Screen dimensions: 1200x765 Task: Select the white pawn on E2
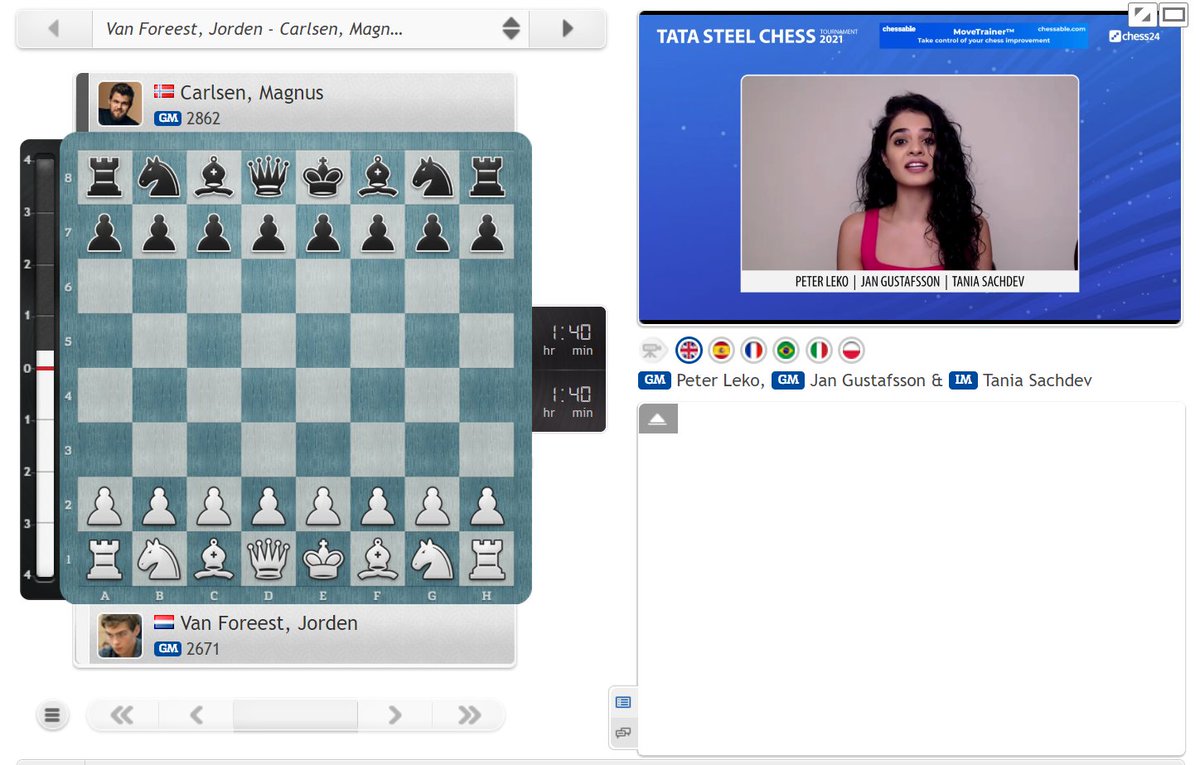click(x=323, y=504)
